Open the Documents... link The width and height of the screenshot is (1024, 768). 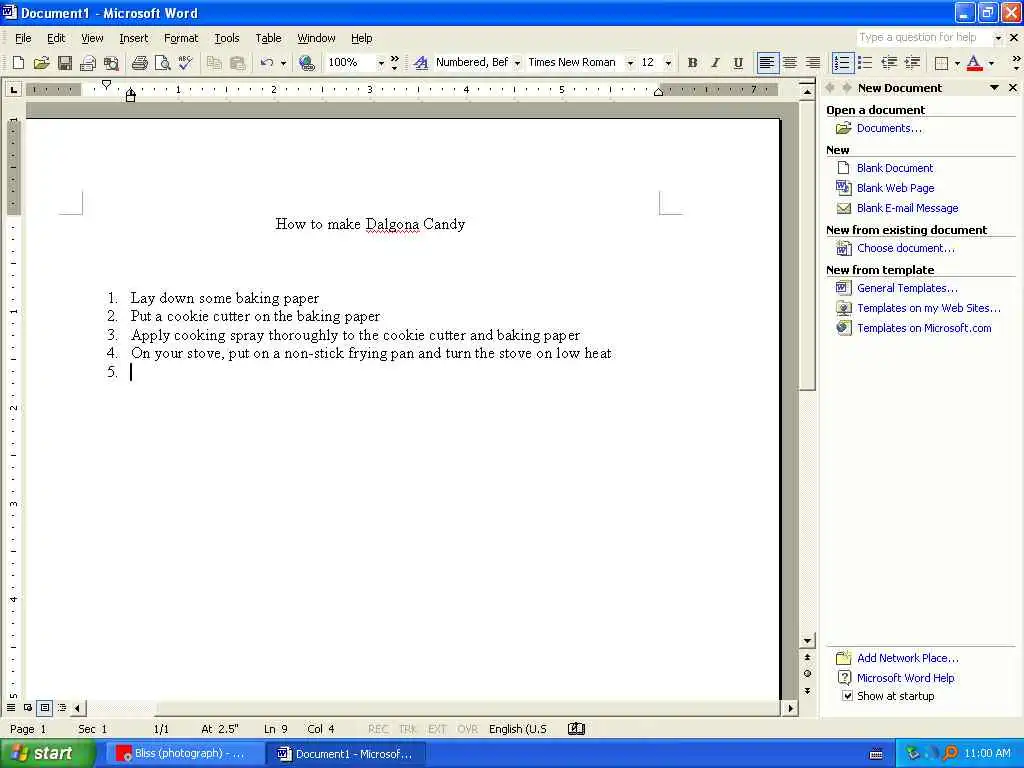(889, 128)
